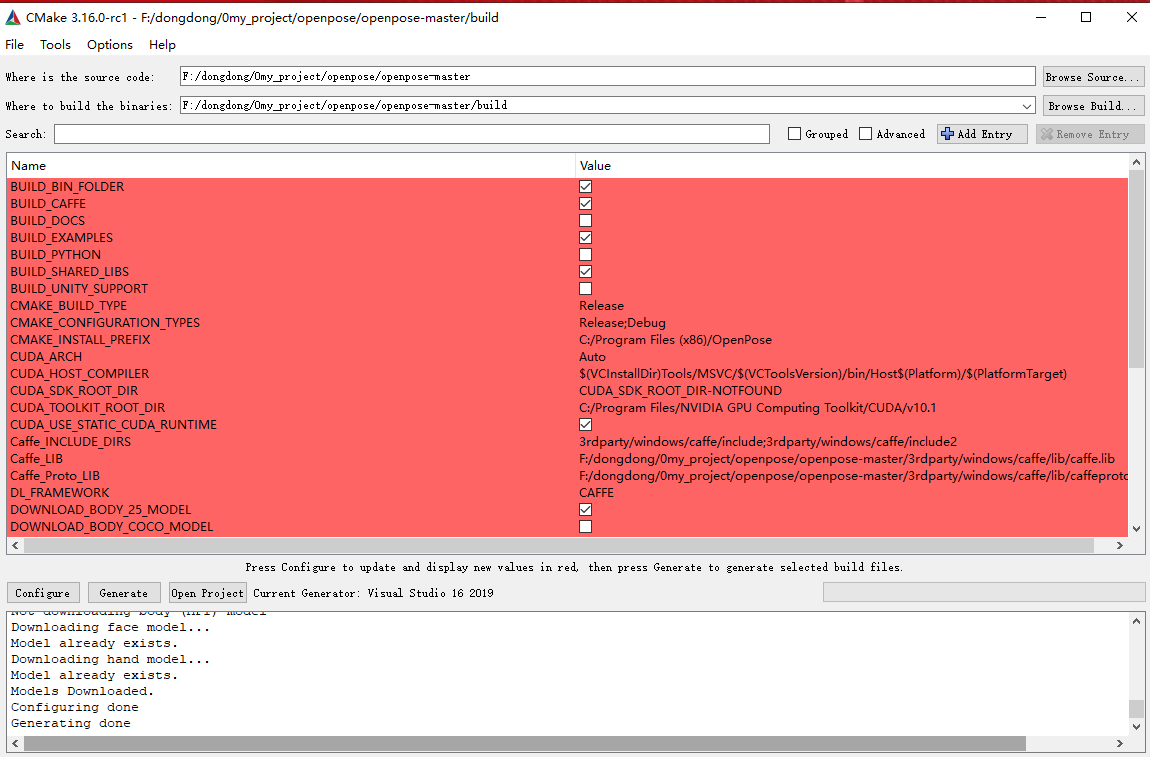
Task: Open the Options menu
Action: [110, 45]
